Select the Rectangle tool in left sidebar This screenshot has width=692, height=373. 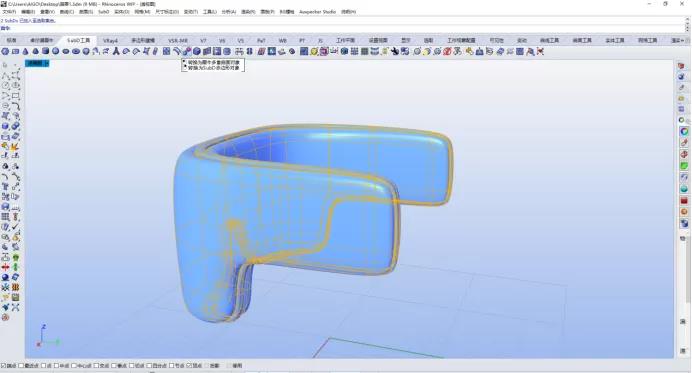tap(15, 96)
